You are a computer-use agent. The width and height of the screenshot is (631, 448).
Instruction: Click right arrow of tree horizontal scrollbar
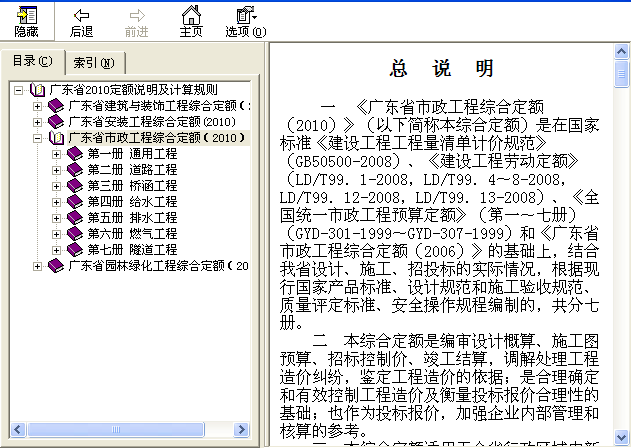point(241,429)
